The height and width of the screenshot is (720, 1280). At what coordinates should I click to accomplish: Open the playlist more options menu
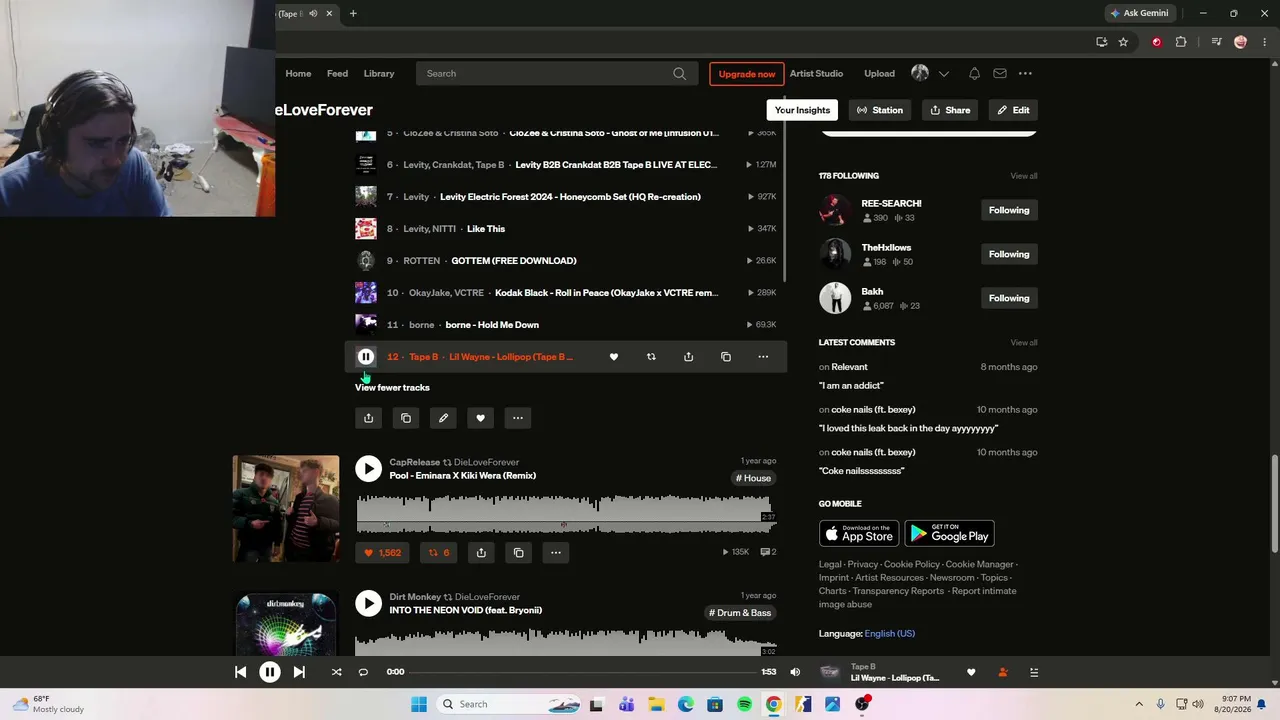pos(518,418)
